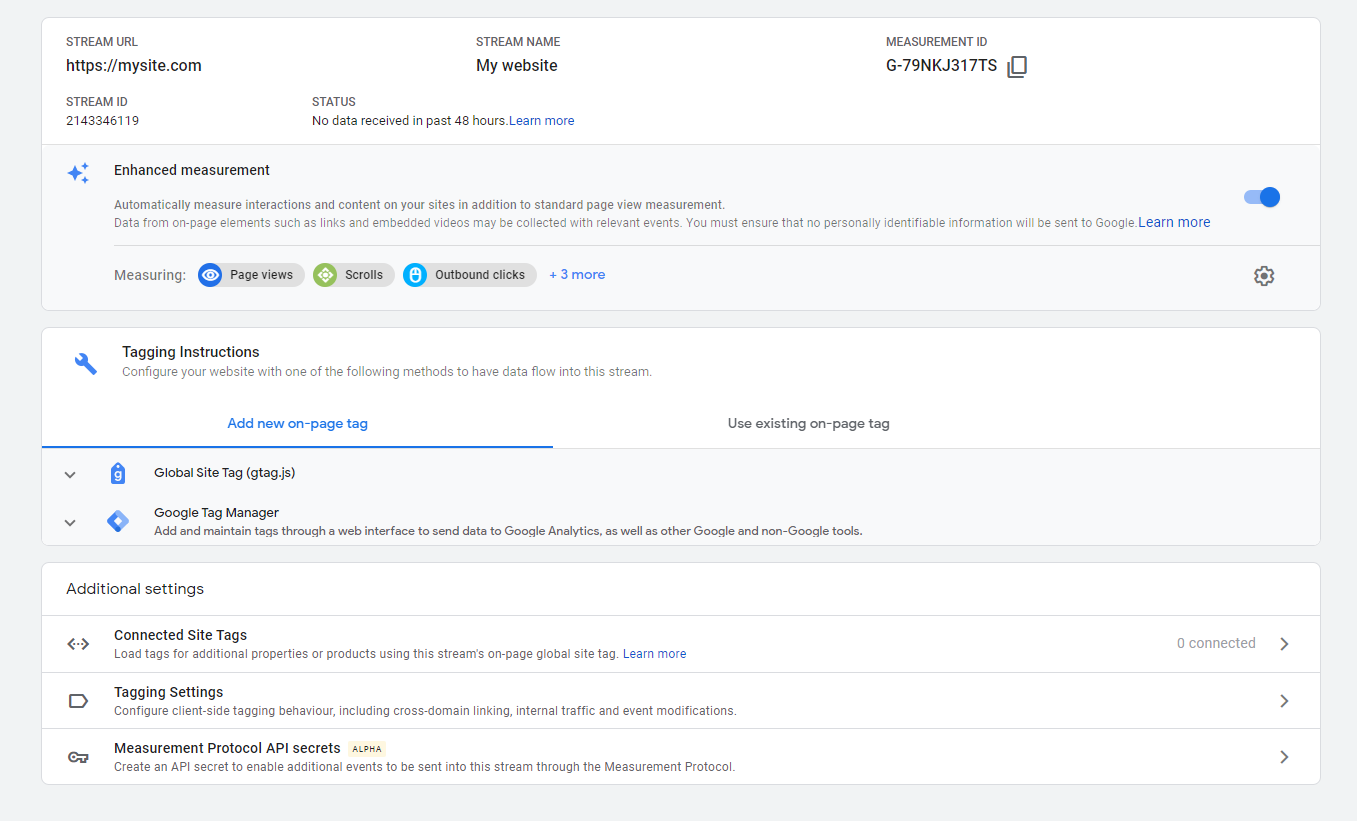The height and width of the screenshot is (821, 1357).
Task: Switch to Use existing on-page tag tab
Action: pos(808,424)
